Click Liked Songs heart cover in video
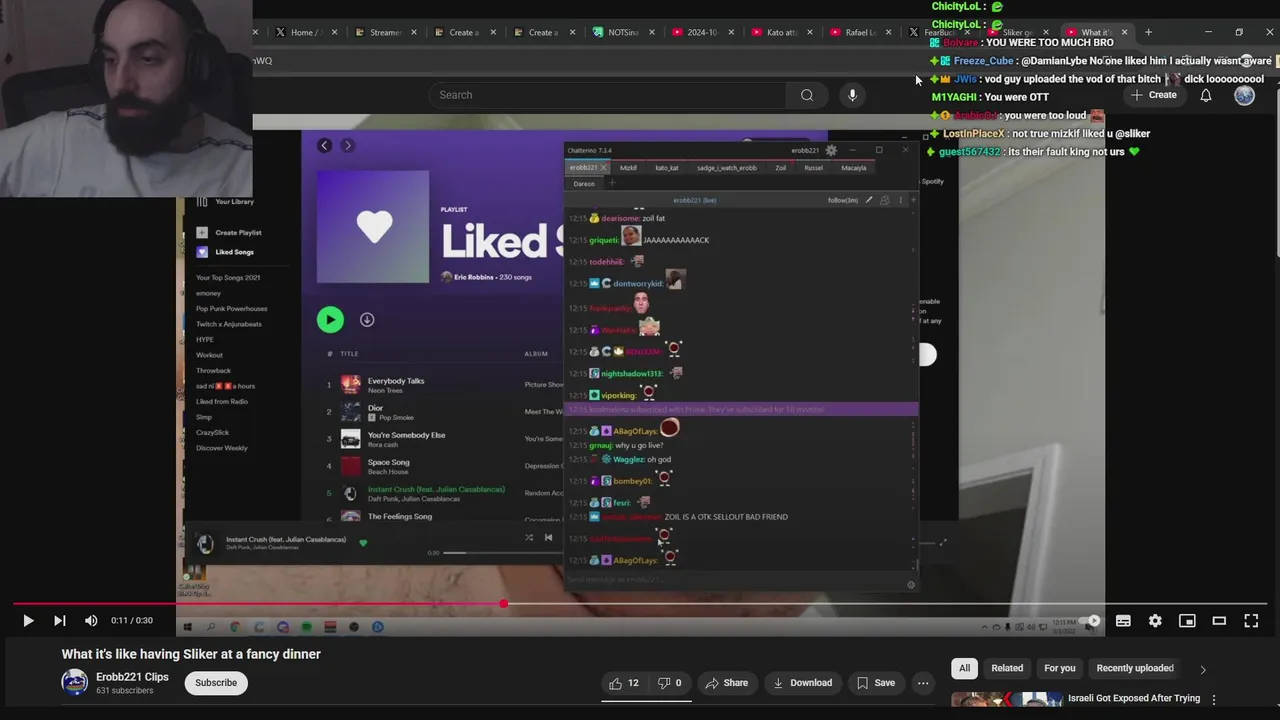1280x720 pixels. [373, 227]
